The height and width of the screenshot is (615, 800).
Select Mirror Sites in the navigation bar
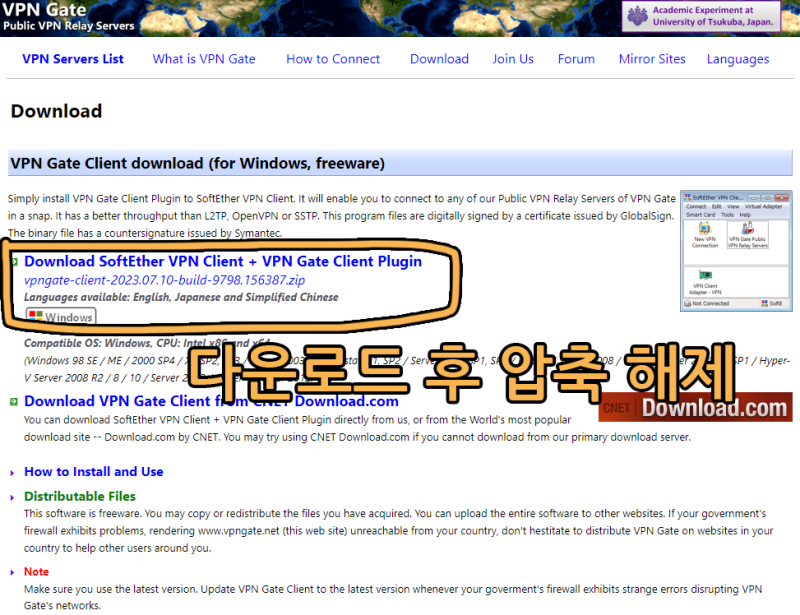click(652, 59)
